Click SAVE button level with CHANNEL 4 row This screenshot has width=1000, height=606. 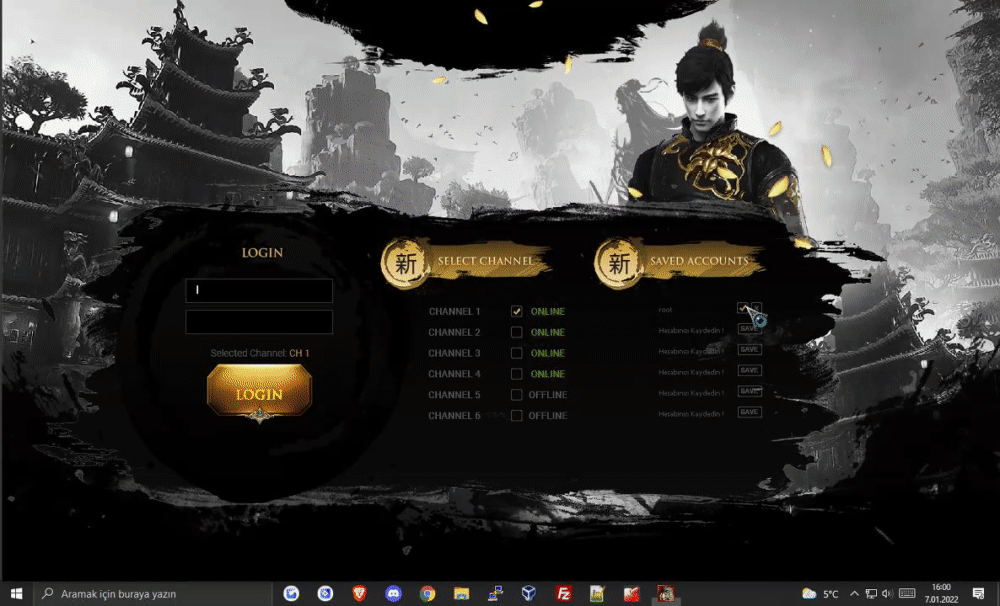pos(749,370)
